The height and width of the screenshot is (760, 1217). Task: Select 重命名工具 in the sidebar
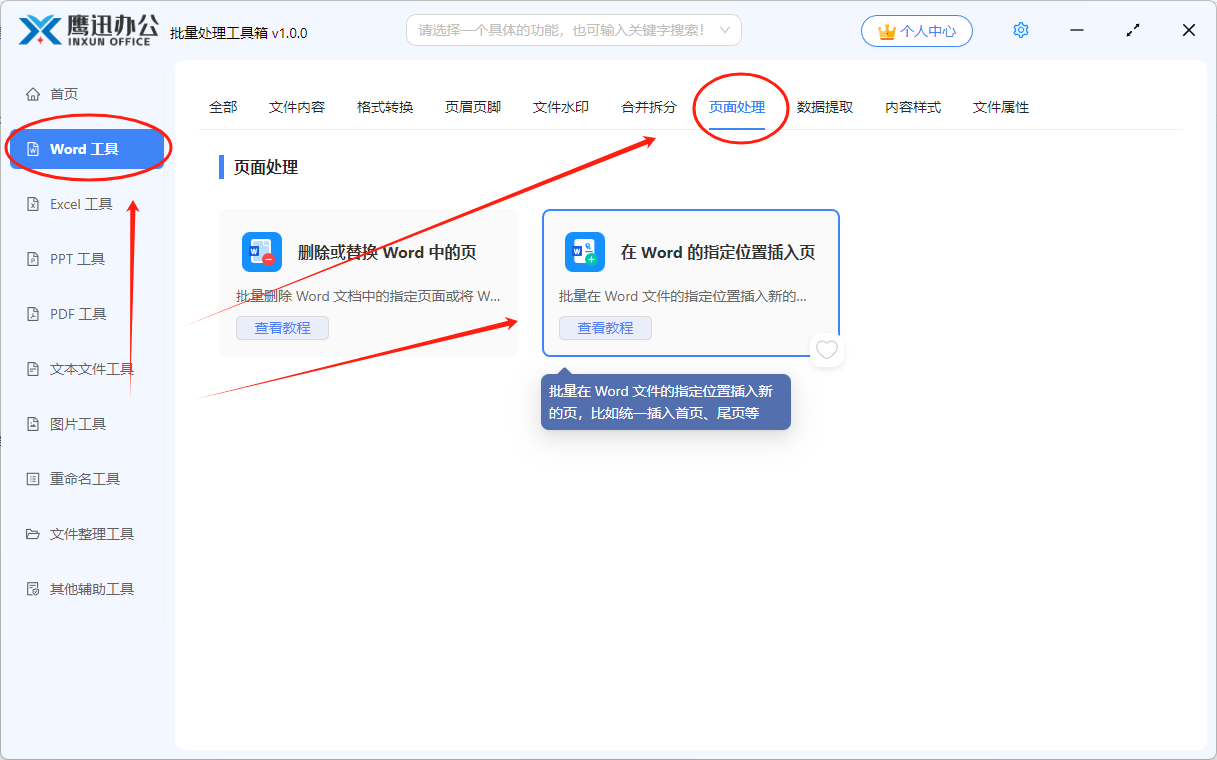pos(84,479)
